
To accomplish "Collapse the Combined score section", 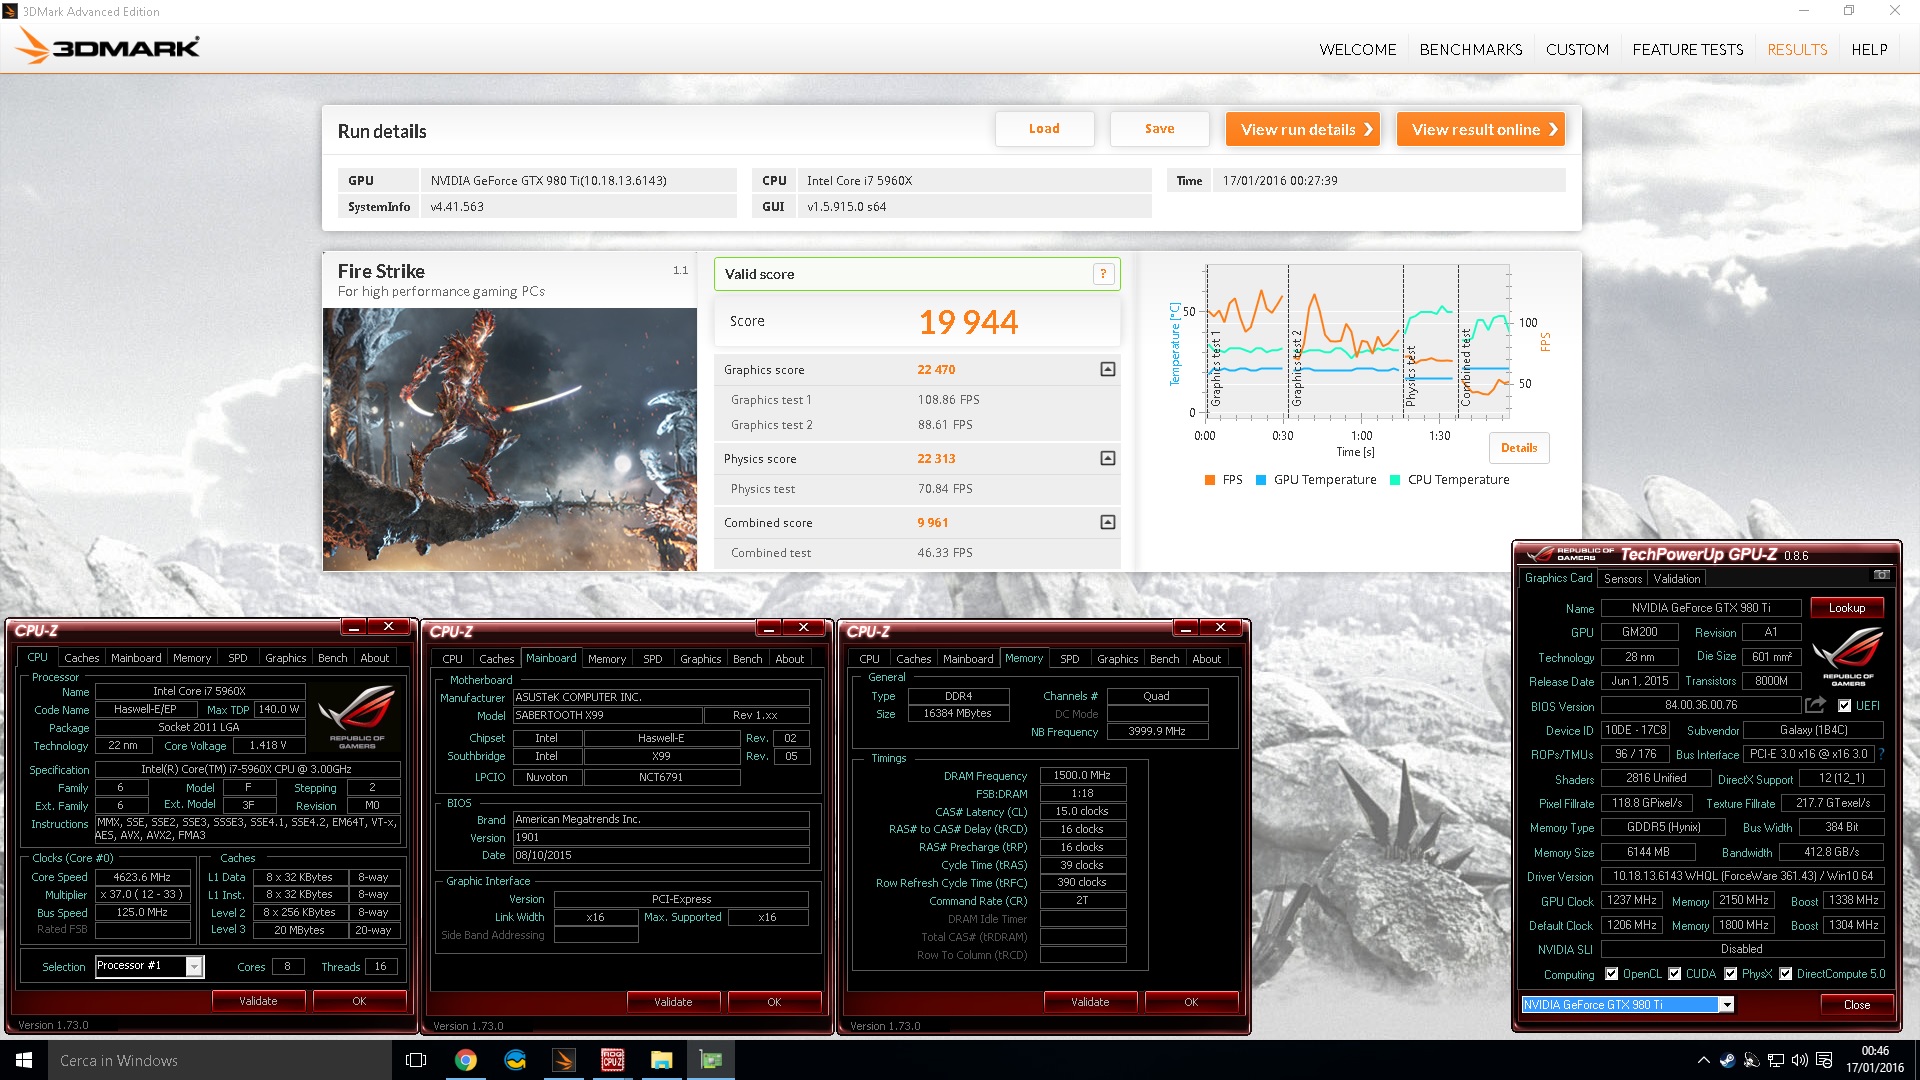I will pos(1107,523).
